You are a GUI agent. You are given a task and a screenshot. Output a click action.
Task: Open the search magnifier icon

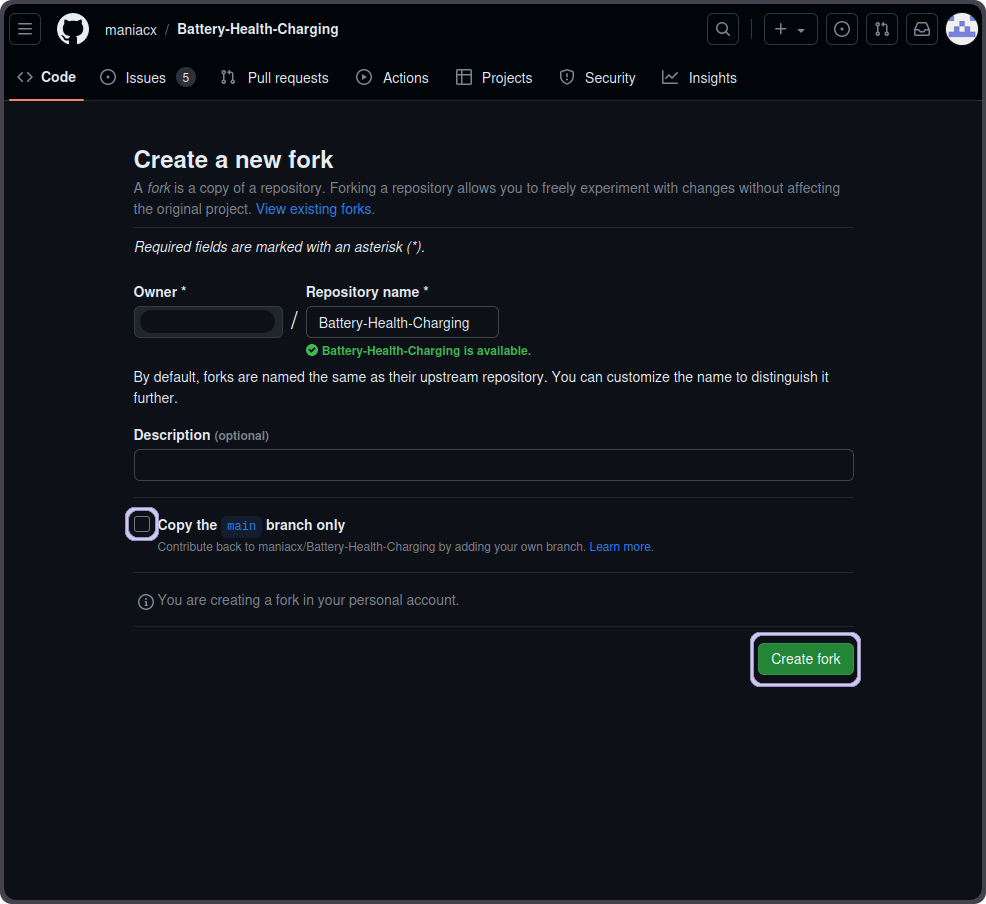pyautogui.click(x=723, y=29)
